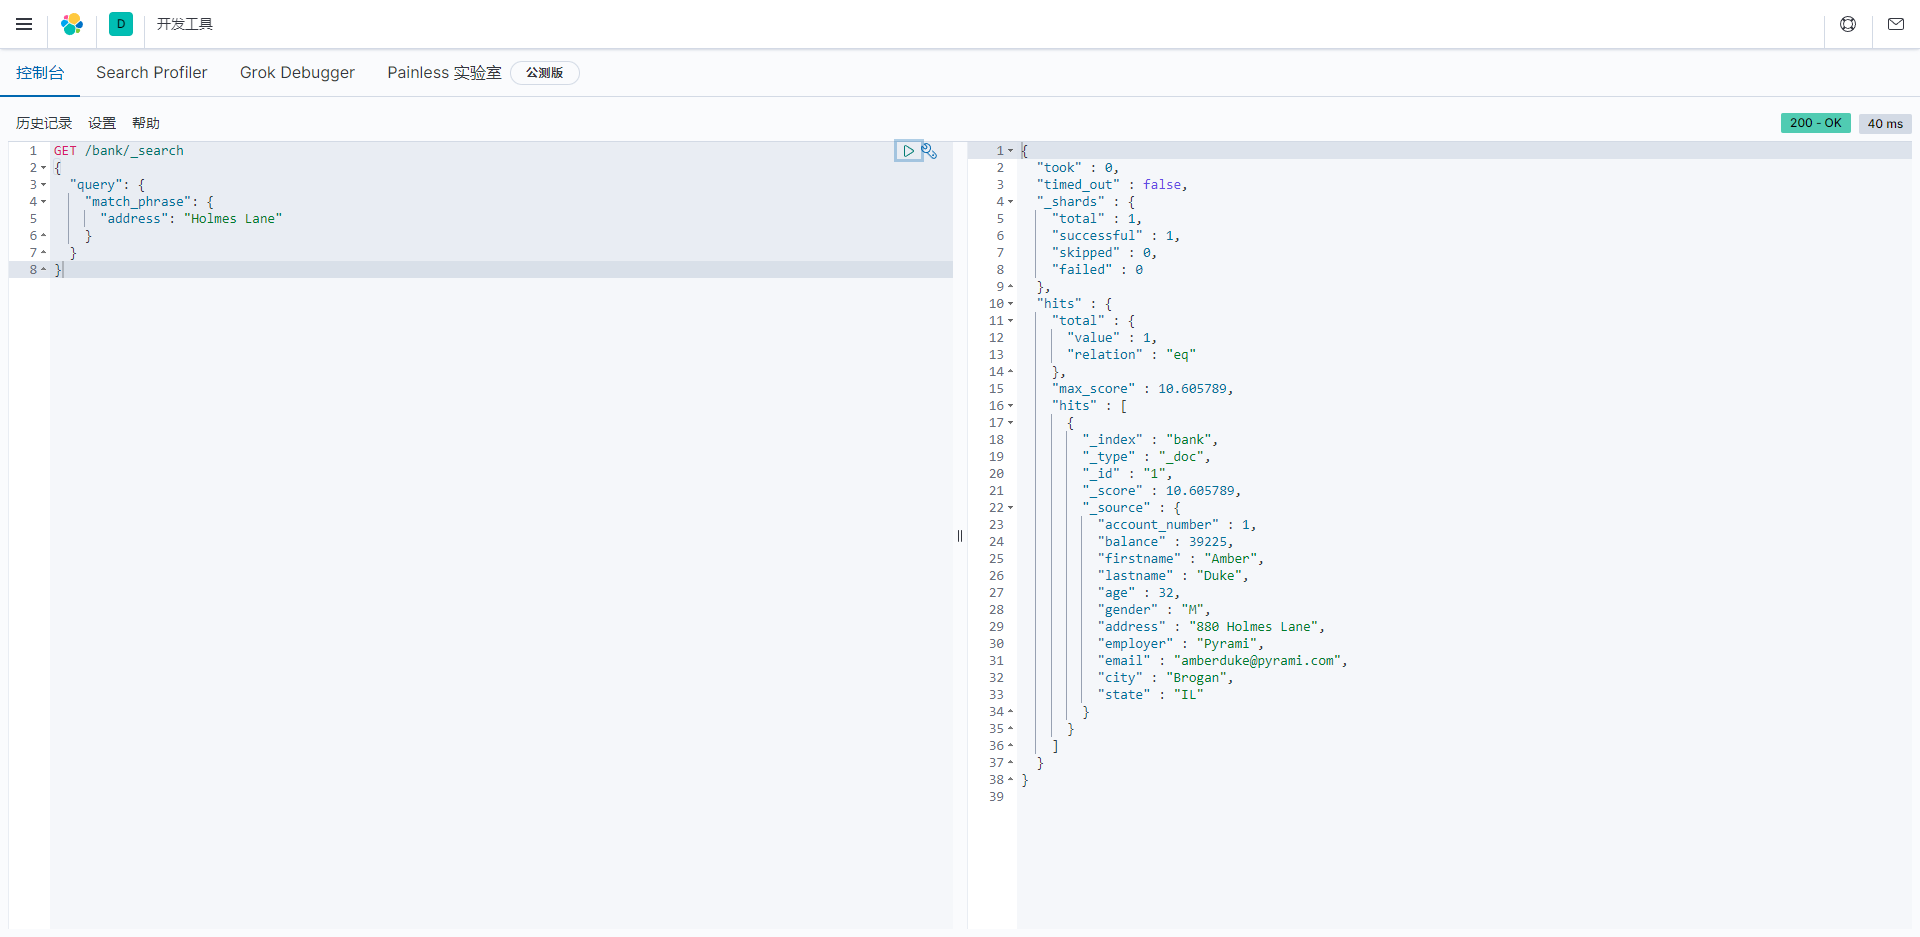The width and height of the screenshot is (1920, 937).
Task: Open the hamburger navigation menu
Action: (24, 24)
